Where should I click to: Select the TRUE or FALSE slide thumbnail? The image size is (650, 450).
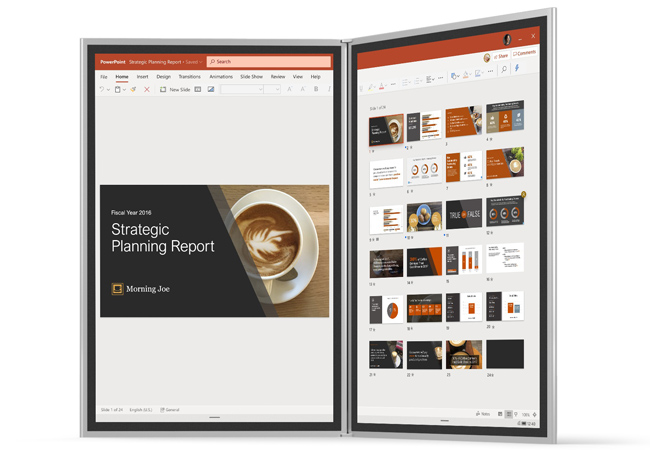464,214
